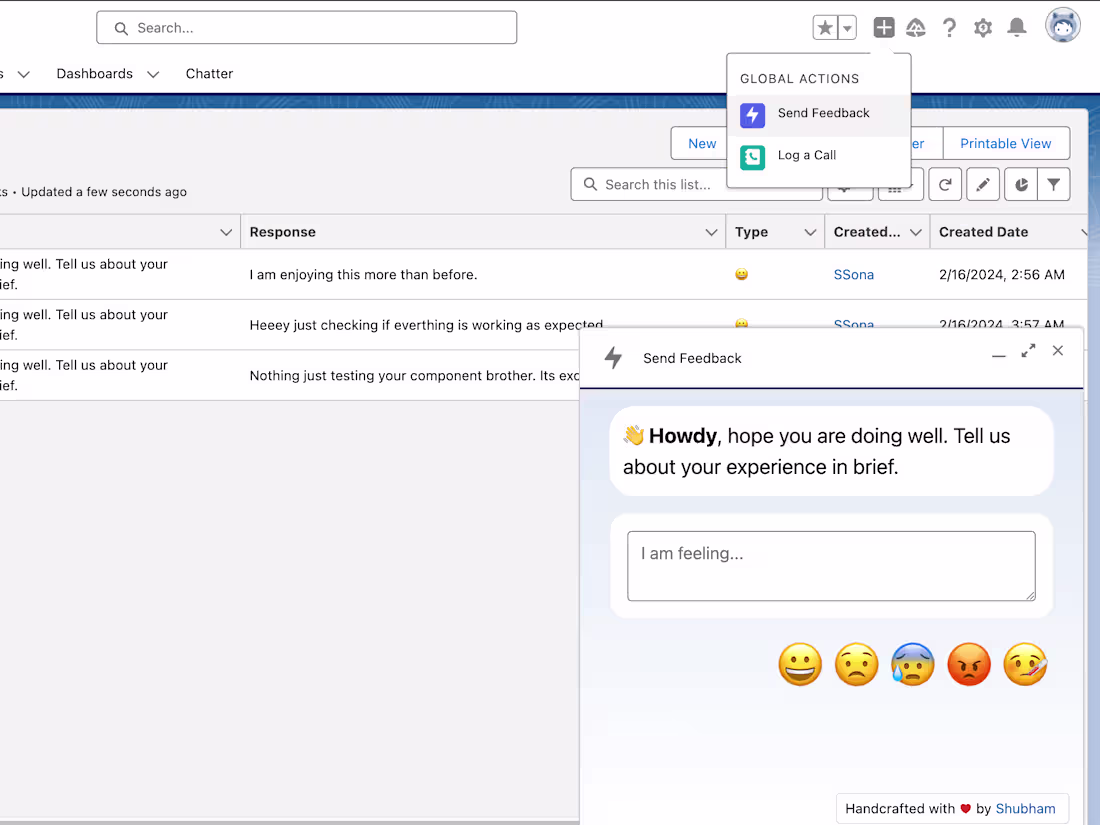1100x825 pixels.
Task: Open your user profile avatar
Action: click(1062, 25)
